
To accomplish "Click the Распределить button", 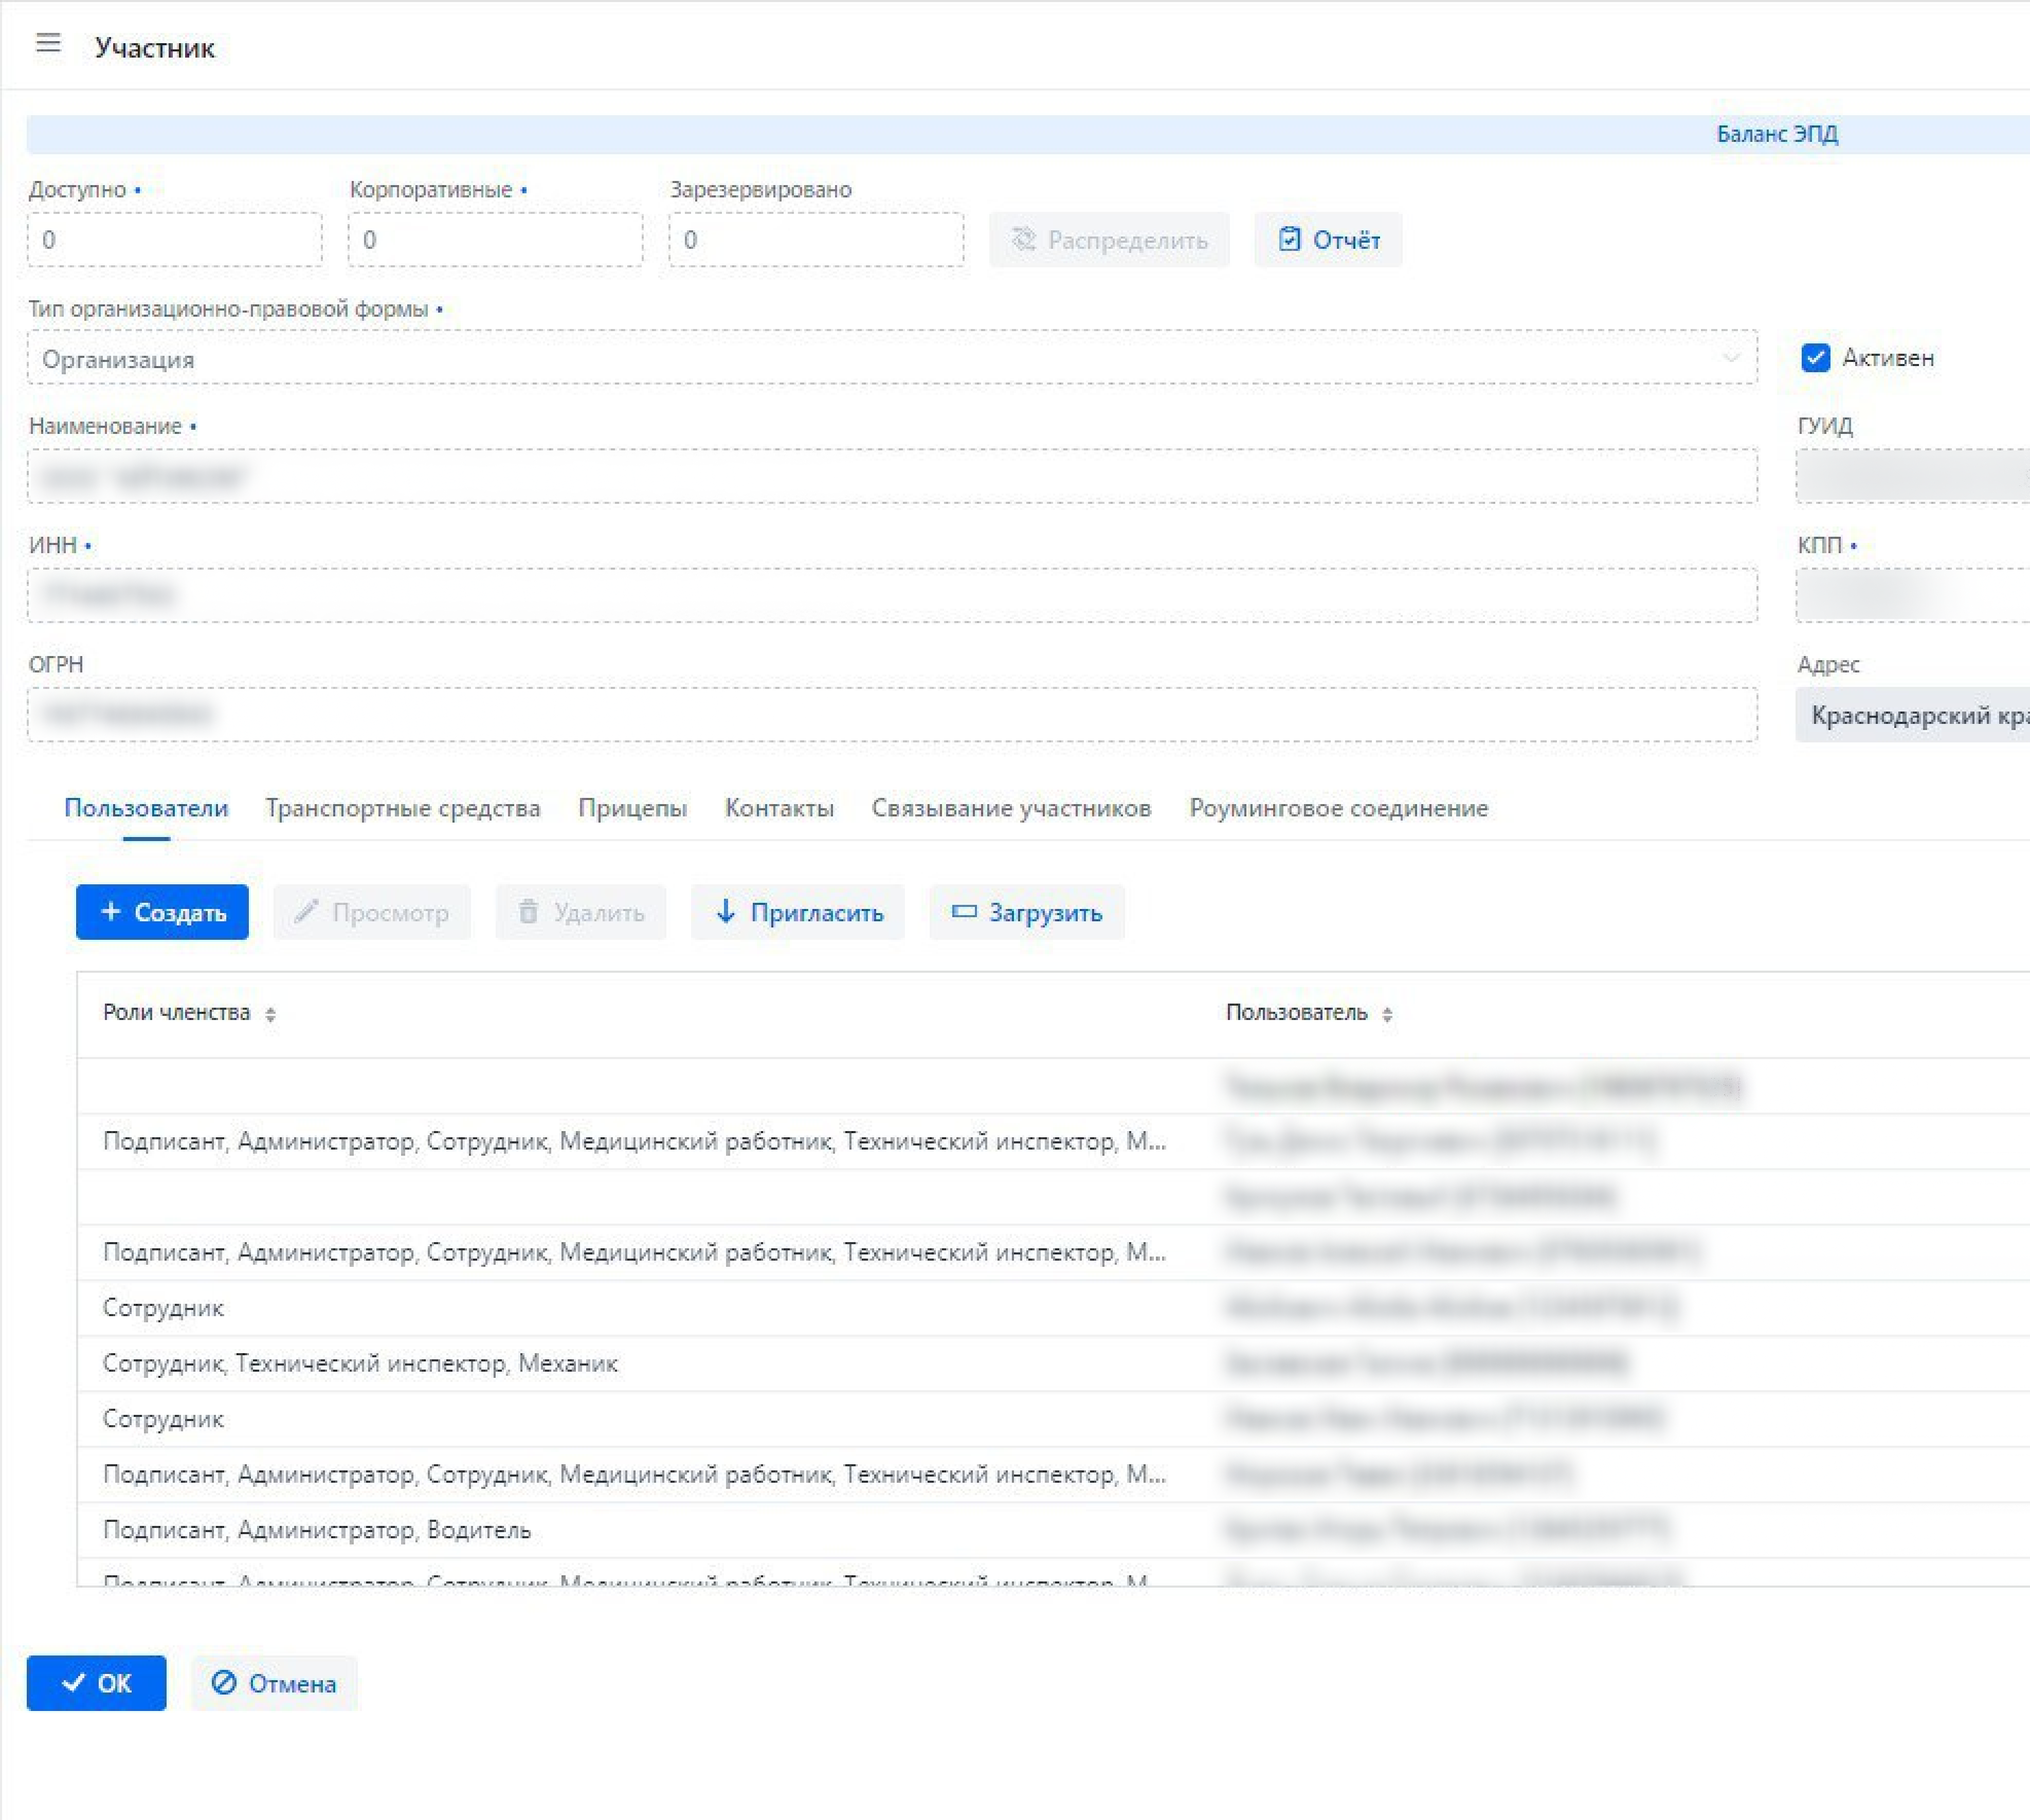I will [x=1109, y=240].
